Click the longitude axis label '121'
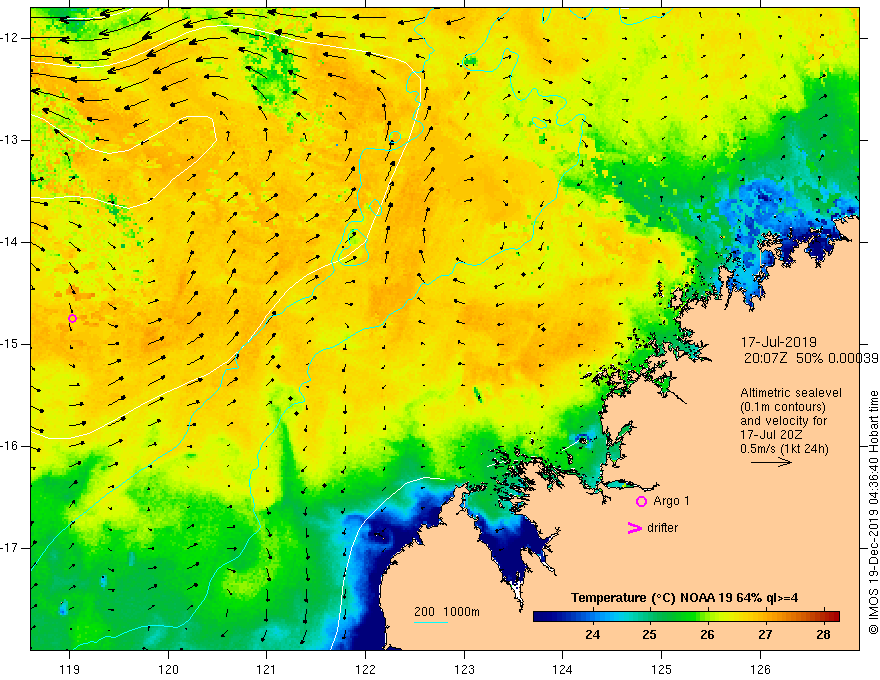The height and width of the screenshot is (680, 880). (x=267, y=669)
